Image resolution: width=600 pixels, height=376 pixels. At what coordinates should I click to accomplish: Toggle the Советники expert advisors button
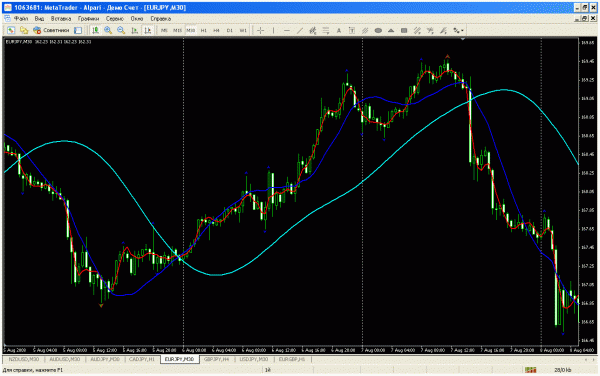click(x=51, y=30)
